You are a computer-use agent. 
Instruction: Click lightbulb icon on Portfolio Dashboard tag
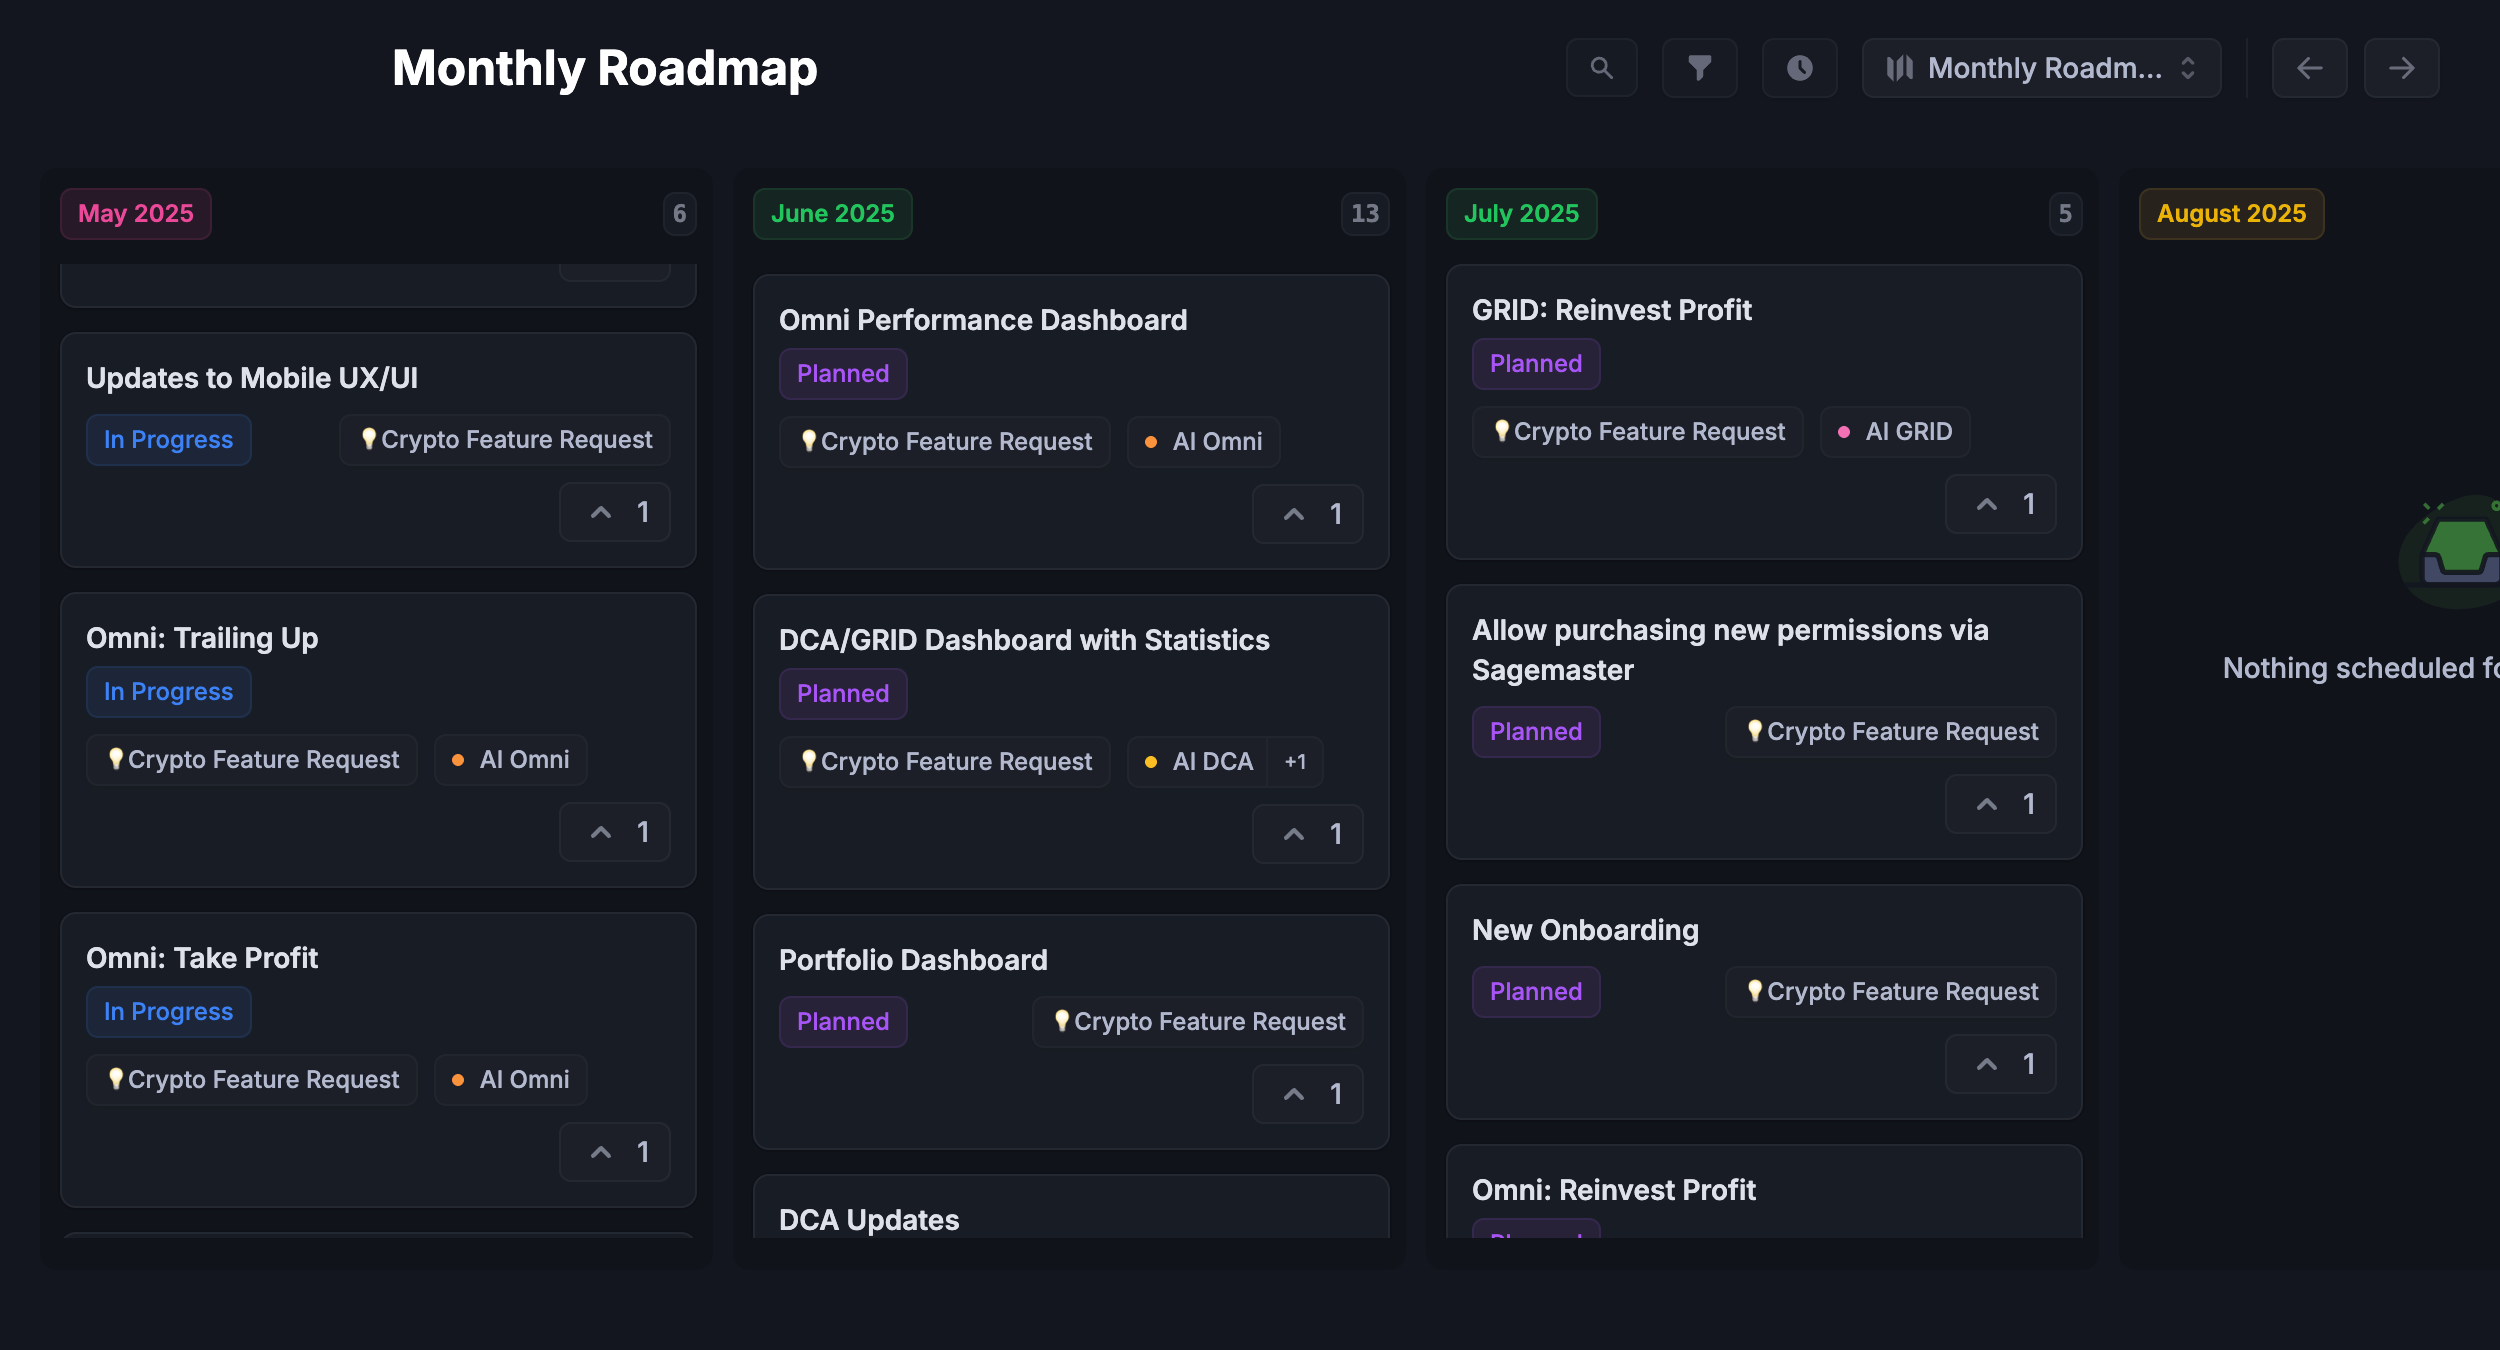(1062, 1020)
